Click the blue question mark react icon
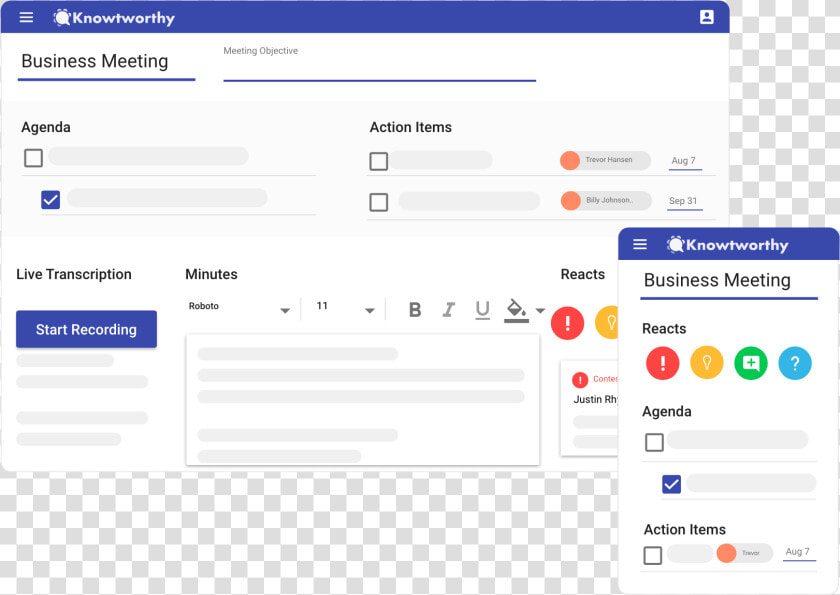The width and height of the screenshot is (840, 595). click(794, 363)
